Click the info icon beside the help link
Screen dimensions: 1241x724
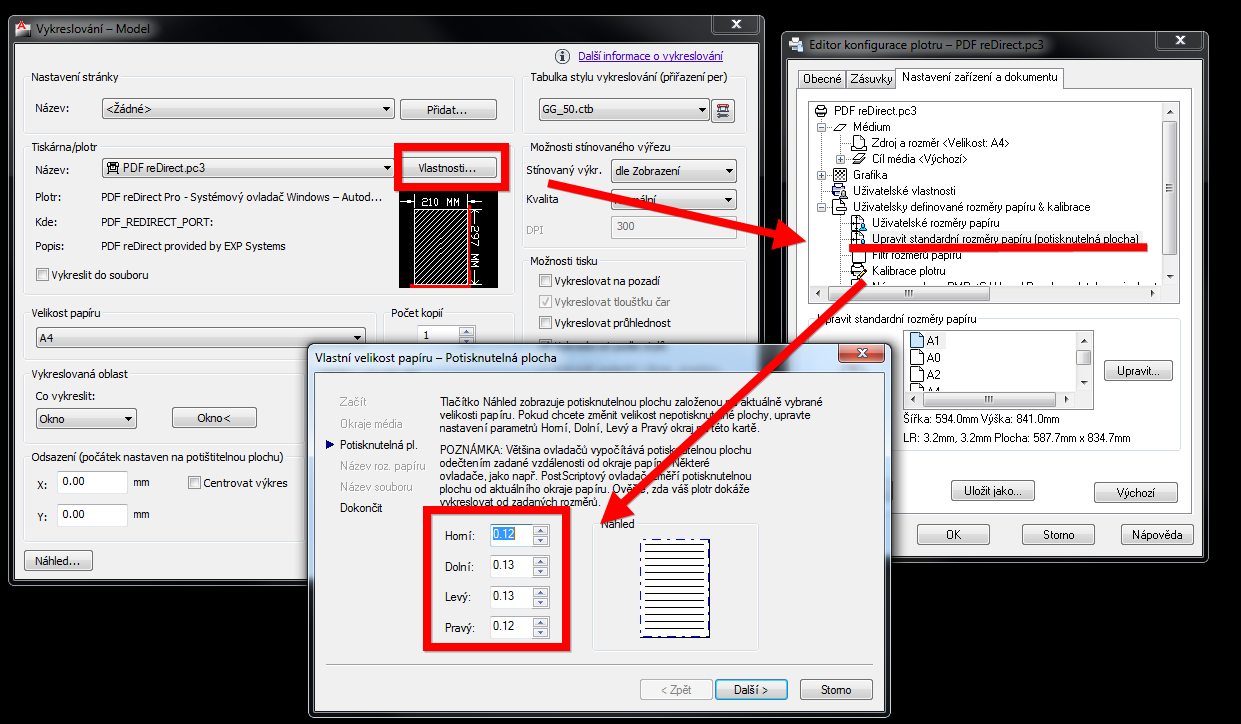point(567,57)
